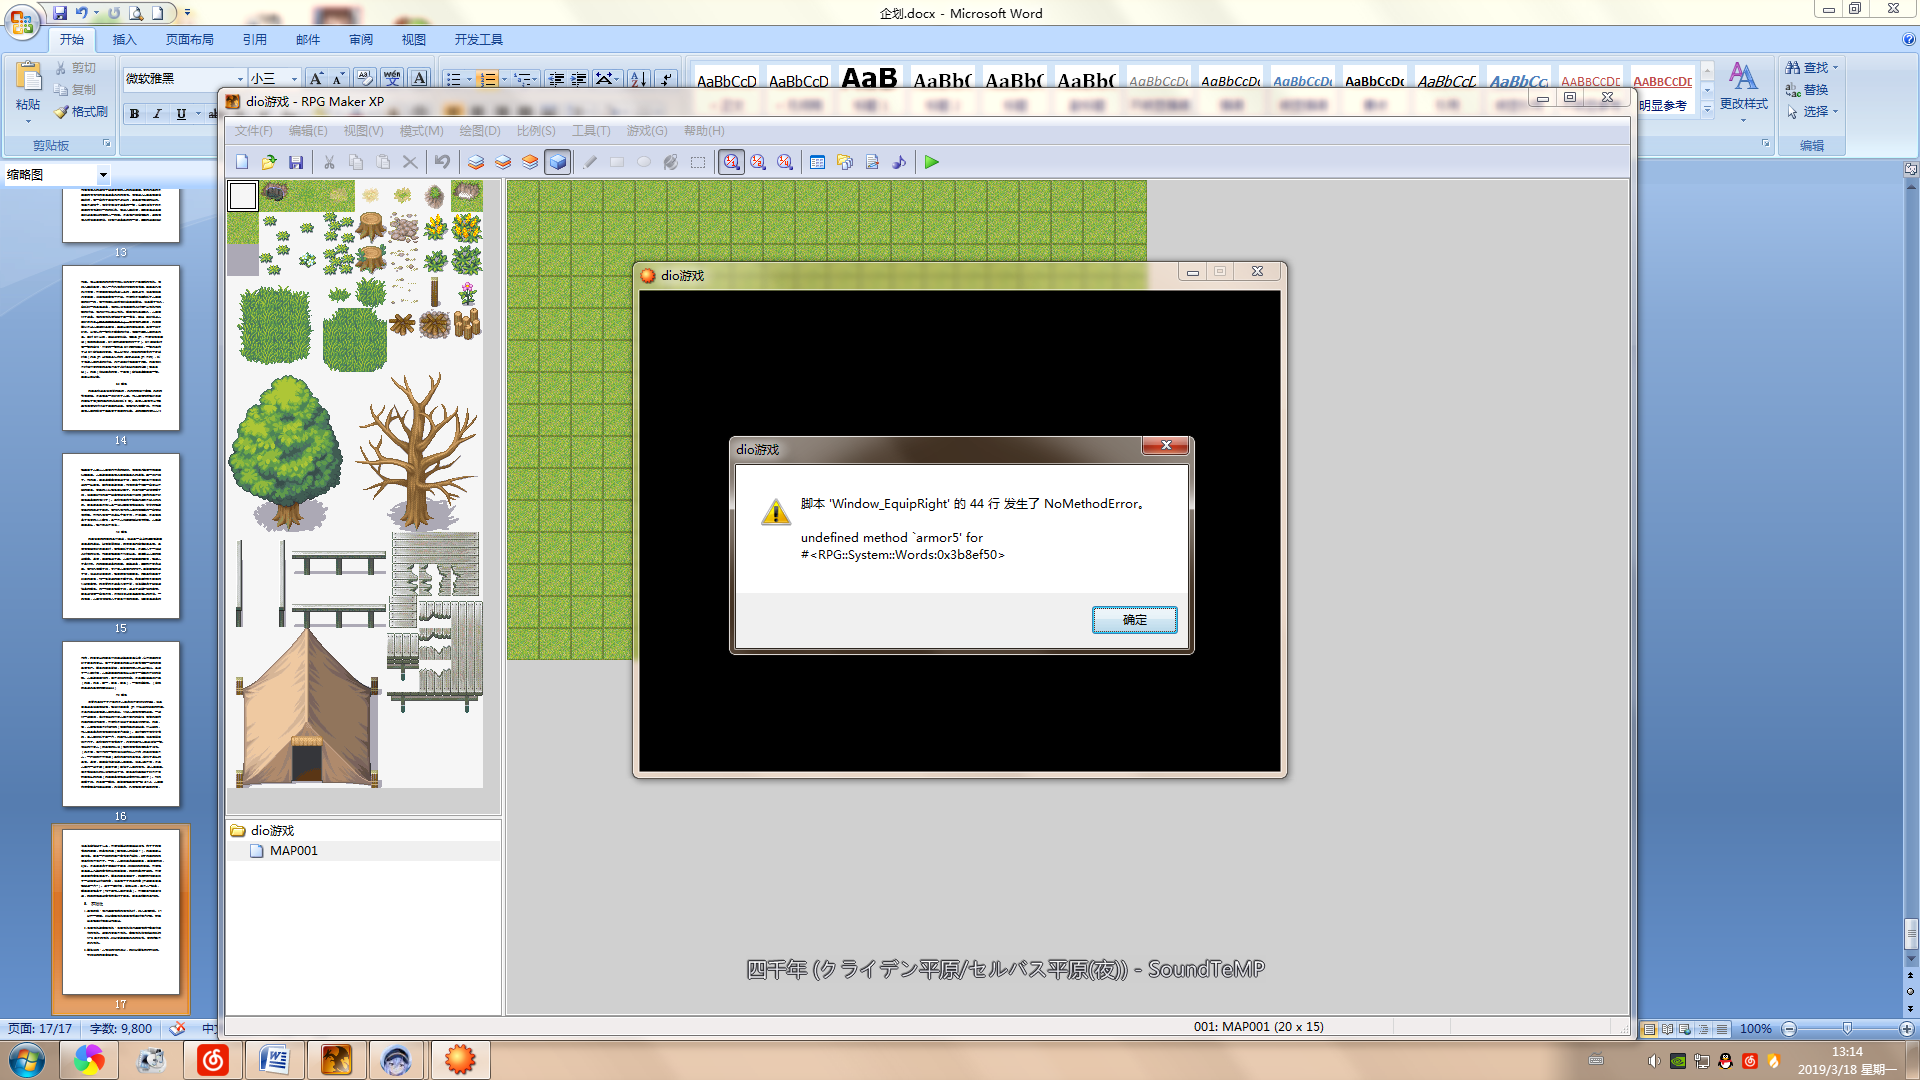Toggle bold formatting in Word
The width and height of the screenshot is (1920, 1080).
click(134, 114)
